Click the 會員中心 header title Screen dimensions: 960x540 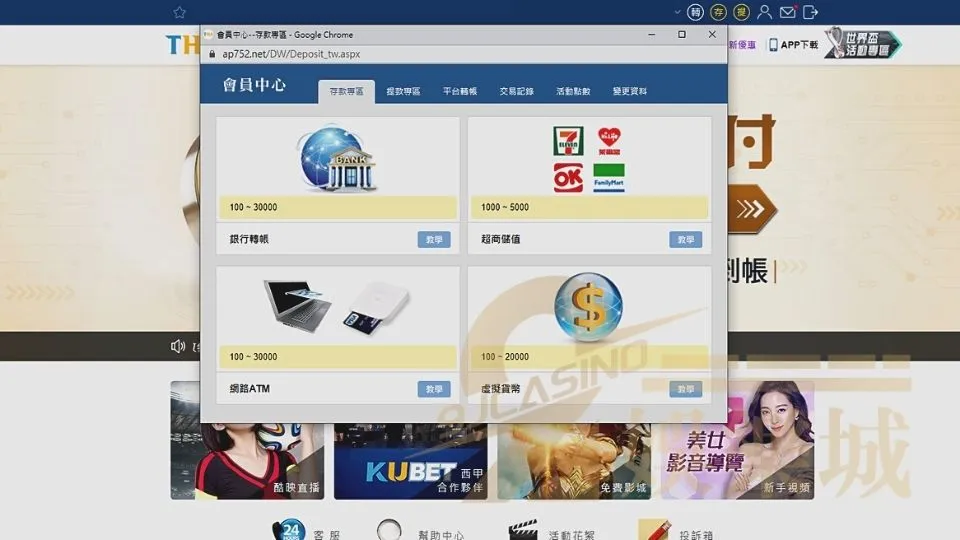tap(254, 84)
